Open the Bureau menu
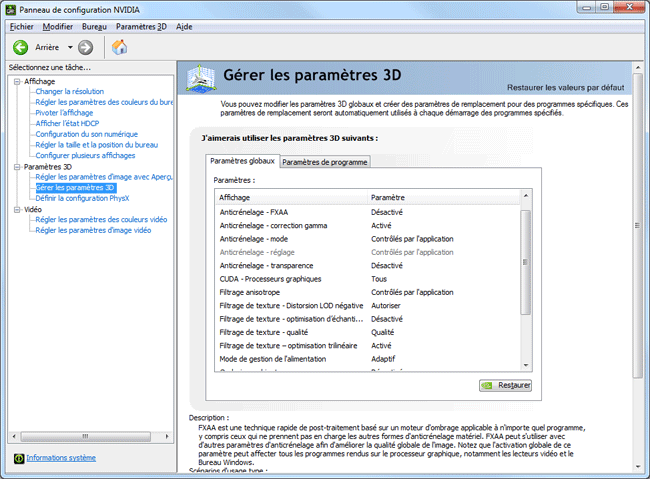650x479 pixels. [x=95, y=26]
